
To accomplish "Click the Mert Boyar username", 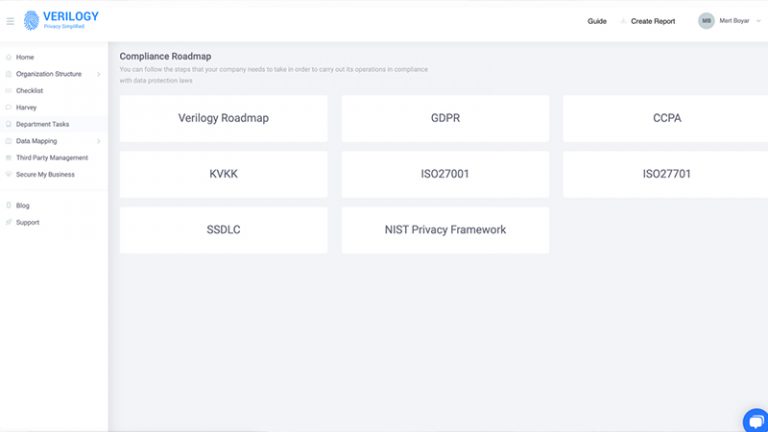I will (734, 21).
